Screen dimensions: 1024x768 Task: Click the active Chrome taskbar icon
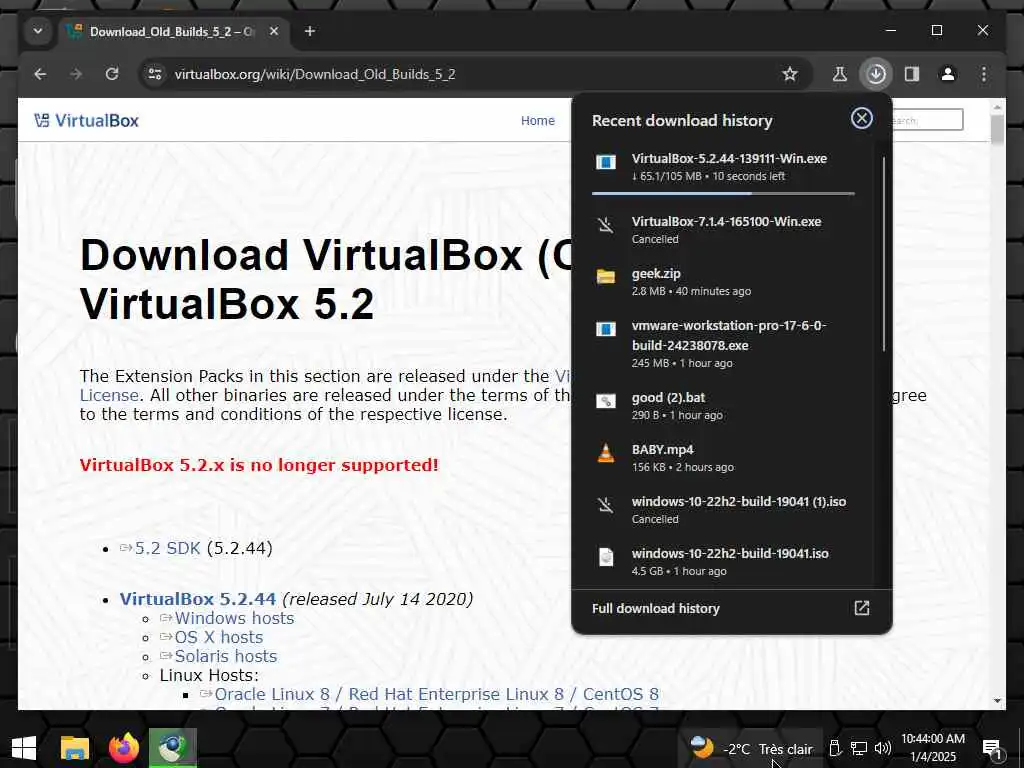point(172,747)
